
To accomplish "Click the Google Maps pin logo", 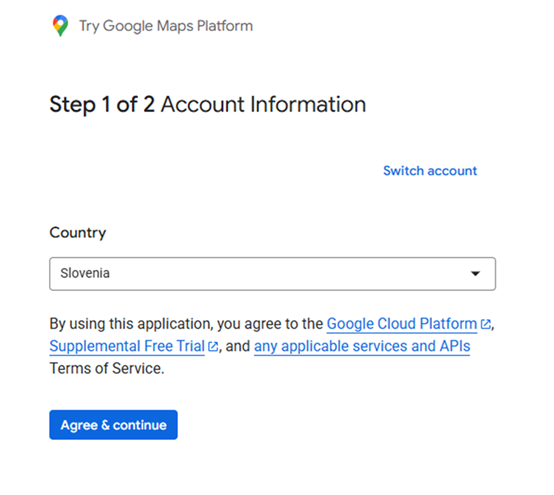I will 60,25.
